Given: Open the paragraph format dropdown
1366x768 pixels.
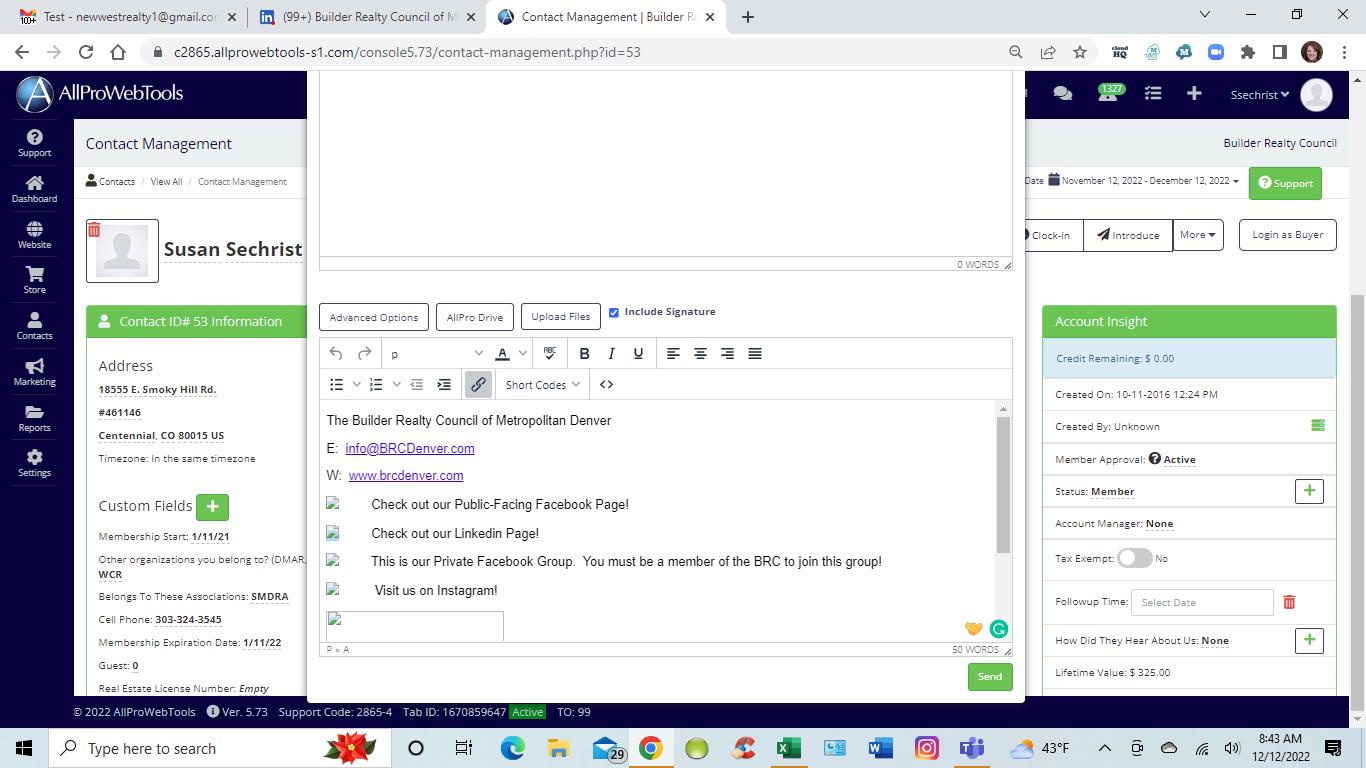Looking at the screenshot, I should coord(436,353).
